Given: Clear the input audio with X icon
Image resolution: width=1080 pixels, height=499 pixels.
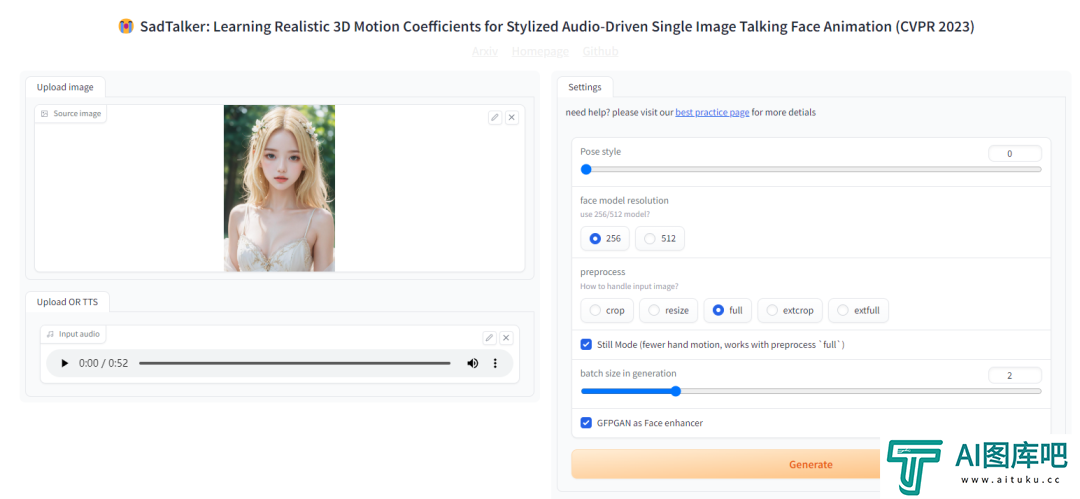Looking at the screenshot, I should click(x=506, y=337).
